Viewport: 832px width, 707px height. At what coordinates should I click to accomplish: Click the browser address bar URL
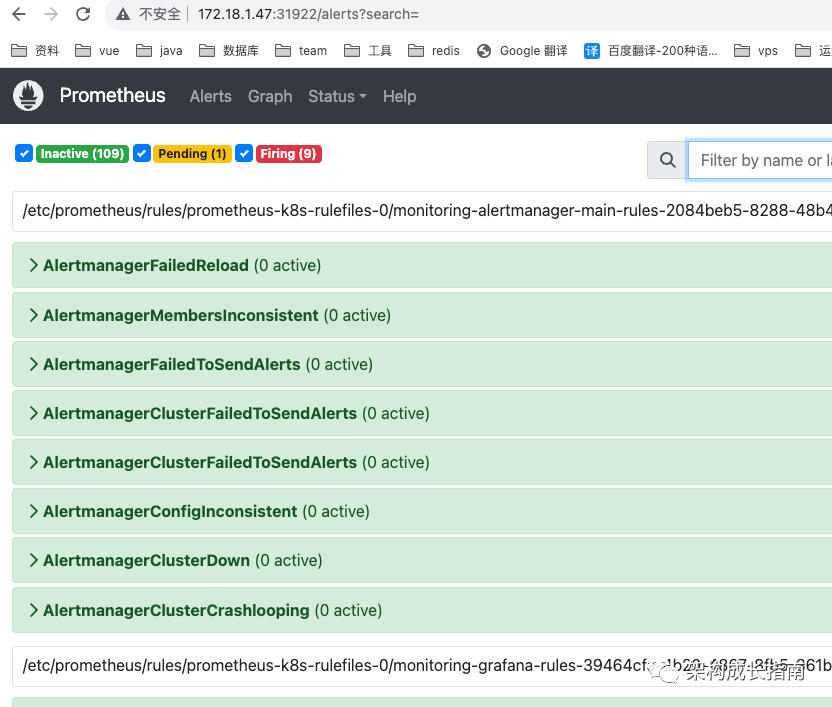tap(308, 14)
